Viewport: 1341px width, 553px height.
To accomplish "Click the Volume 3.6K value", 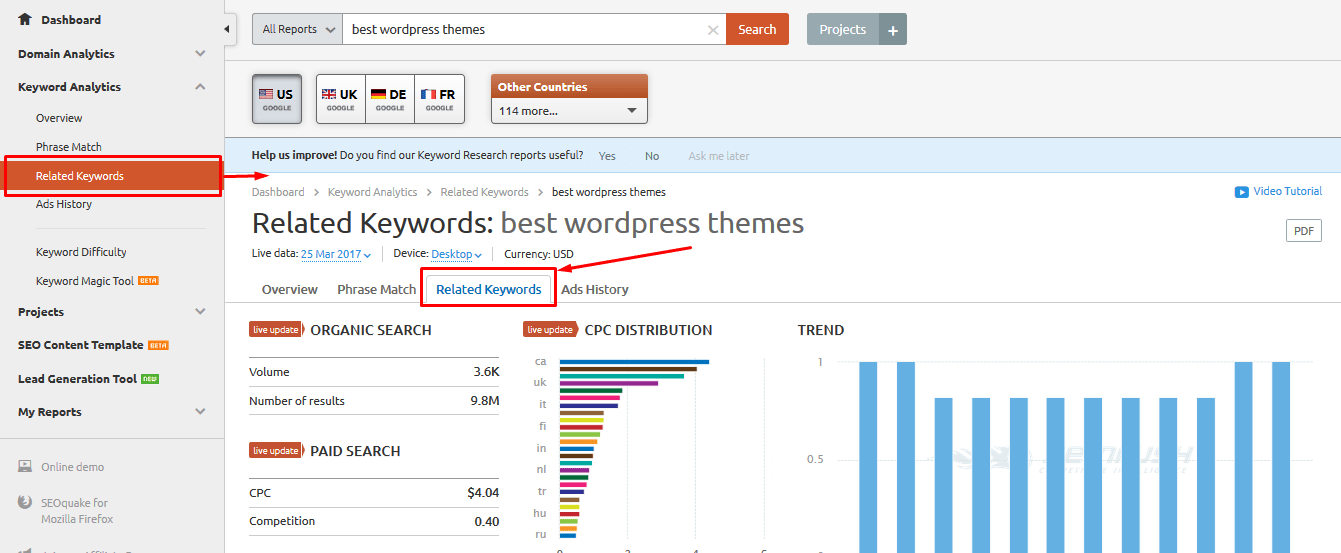I will tap(486, 372).
